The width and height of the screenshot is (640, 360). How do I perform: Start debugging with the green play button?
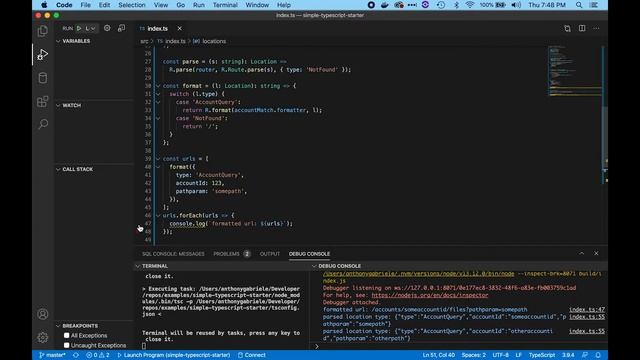(x=79, y=28)
